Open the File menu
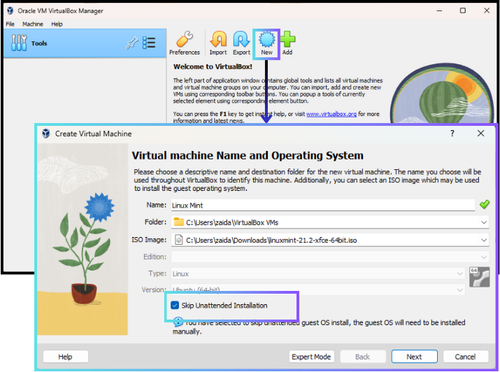500x372 pixels. [10, 24]
